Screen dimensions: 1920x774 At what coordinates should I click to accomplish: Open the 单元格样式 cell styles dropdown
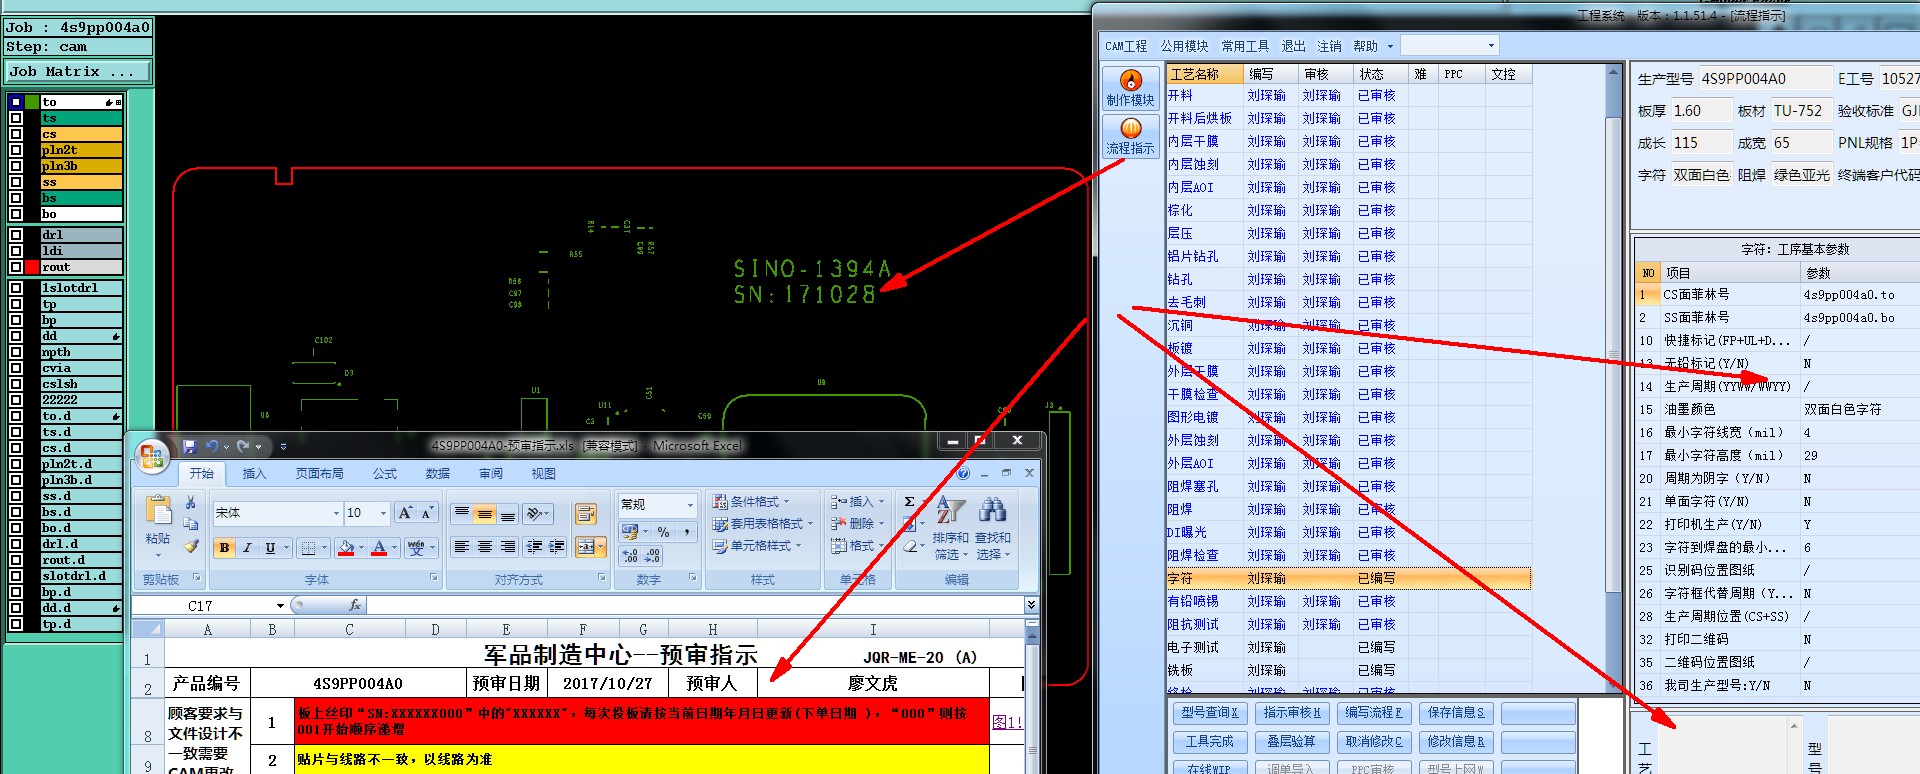758,546
